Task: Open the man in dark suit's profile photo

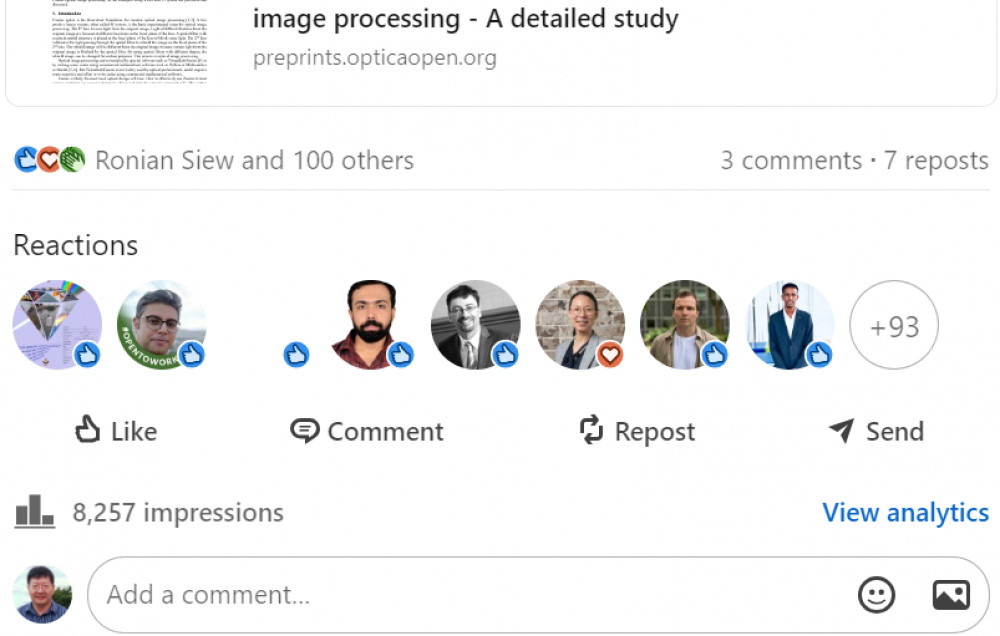Action: (x=790, y=324)
